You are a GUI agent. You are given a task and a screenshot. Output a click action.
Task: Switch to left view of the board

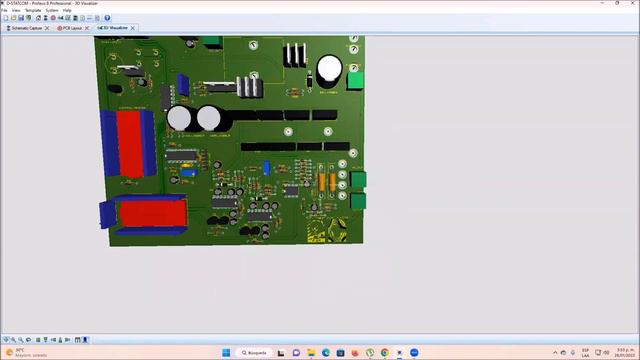[x=53, y=340]
